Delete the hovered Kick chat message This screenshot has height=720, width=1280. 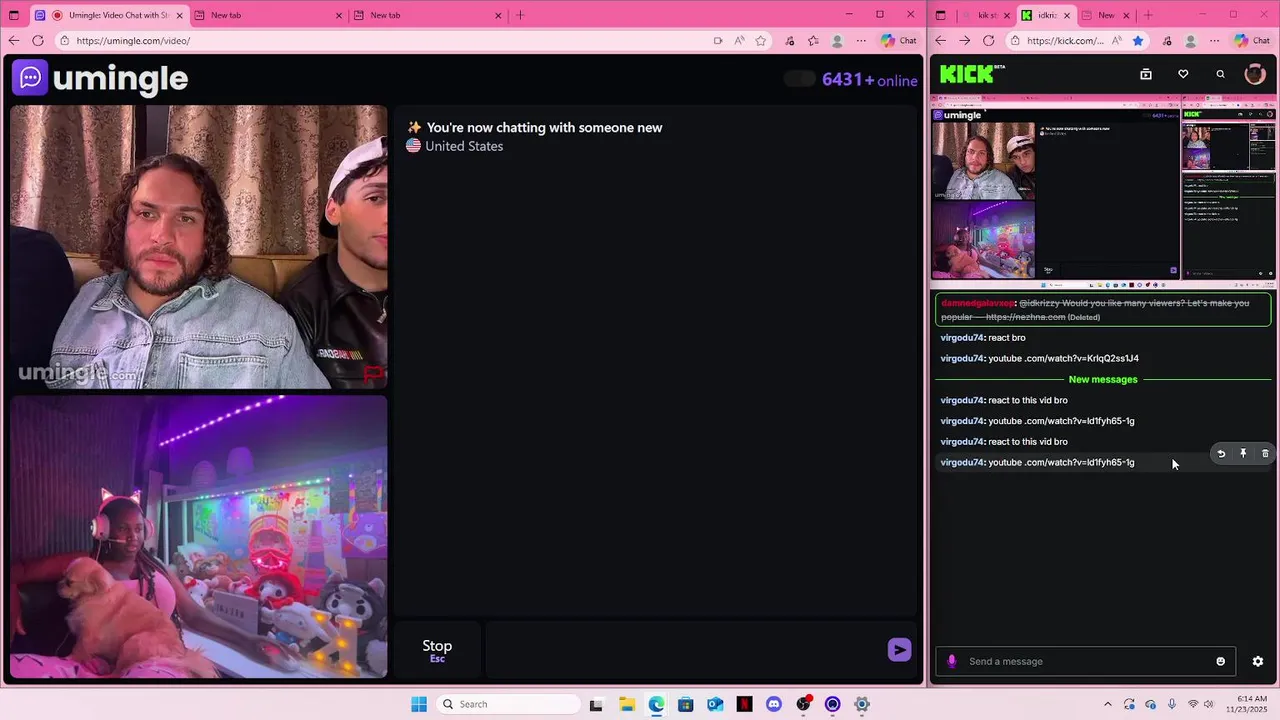[1265, 454]
